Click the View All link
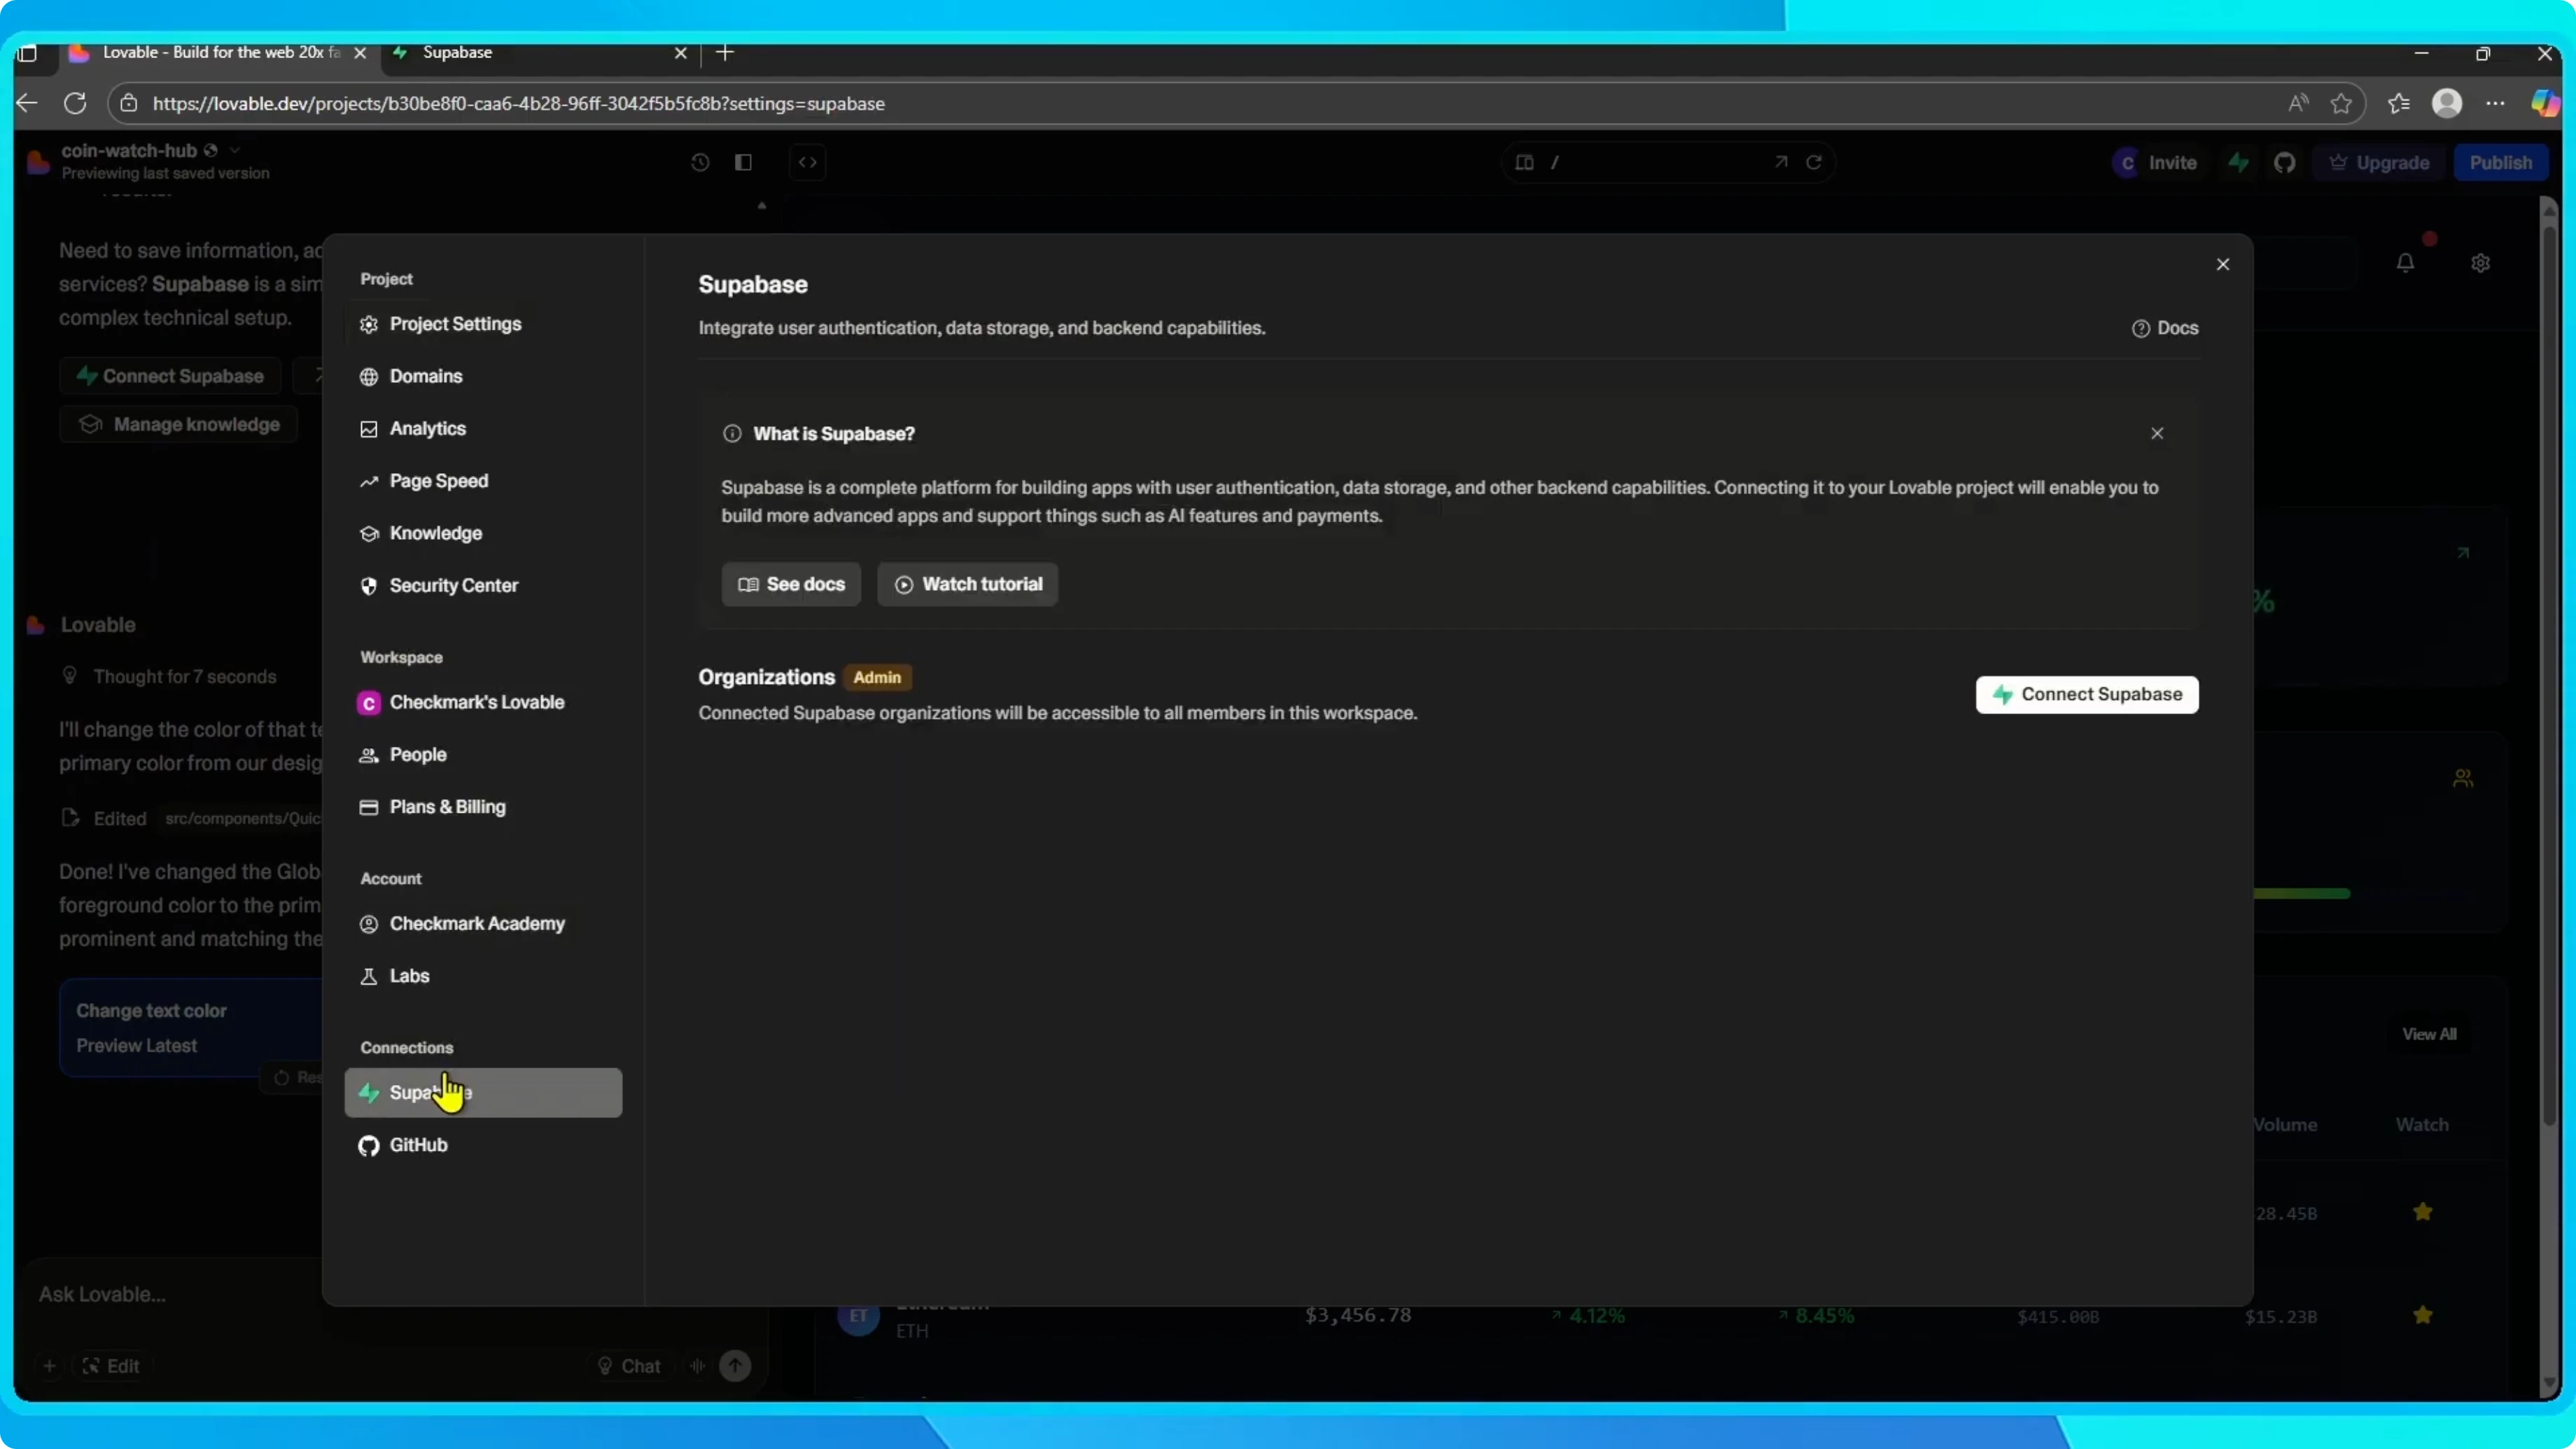 tap(2430, 1034)
